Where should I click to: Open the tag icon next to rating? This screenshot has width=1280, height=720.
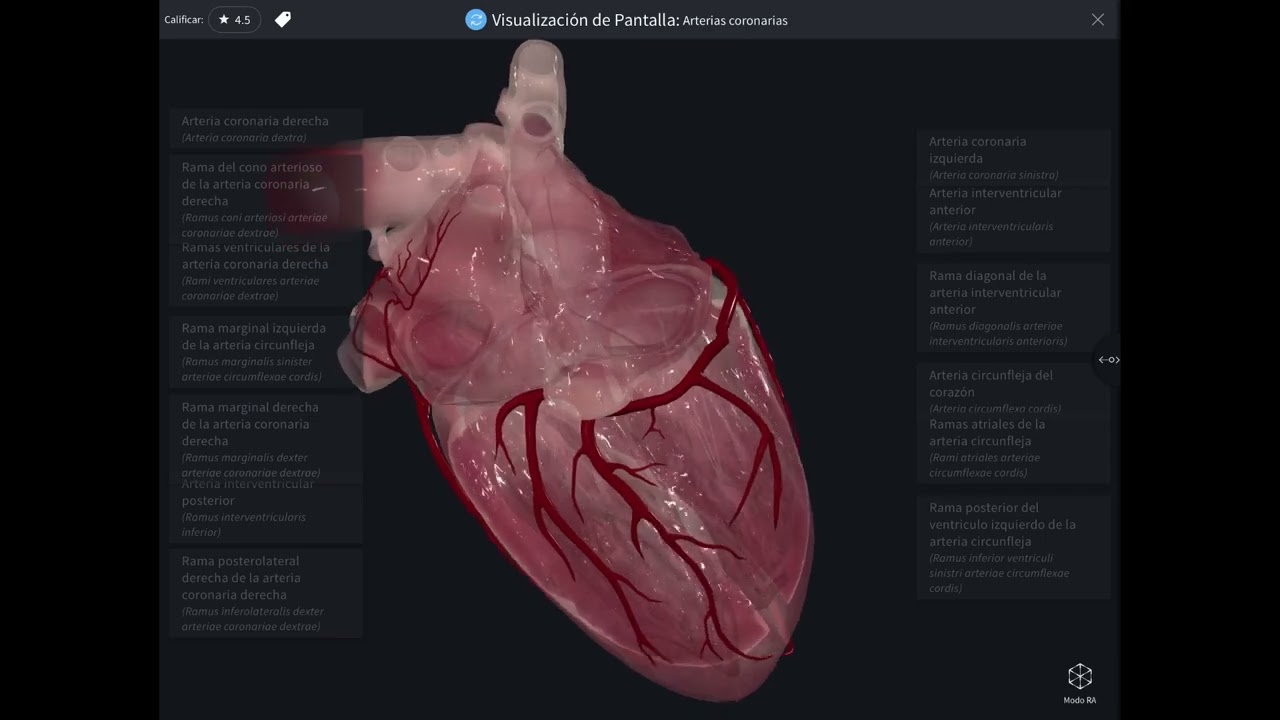tap(283, 19)
